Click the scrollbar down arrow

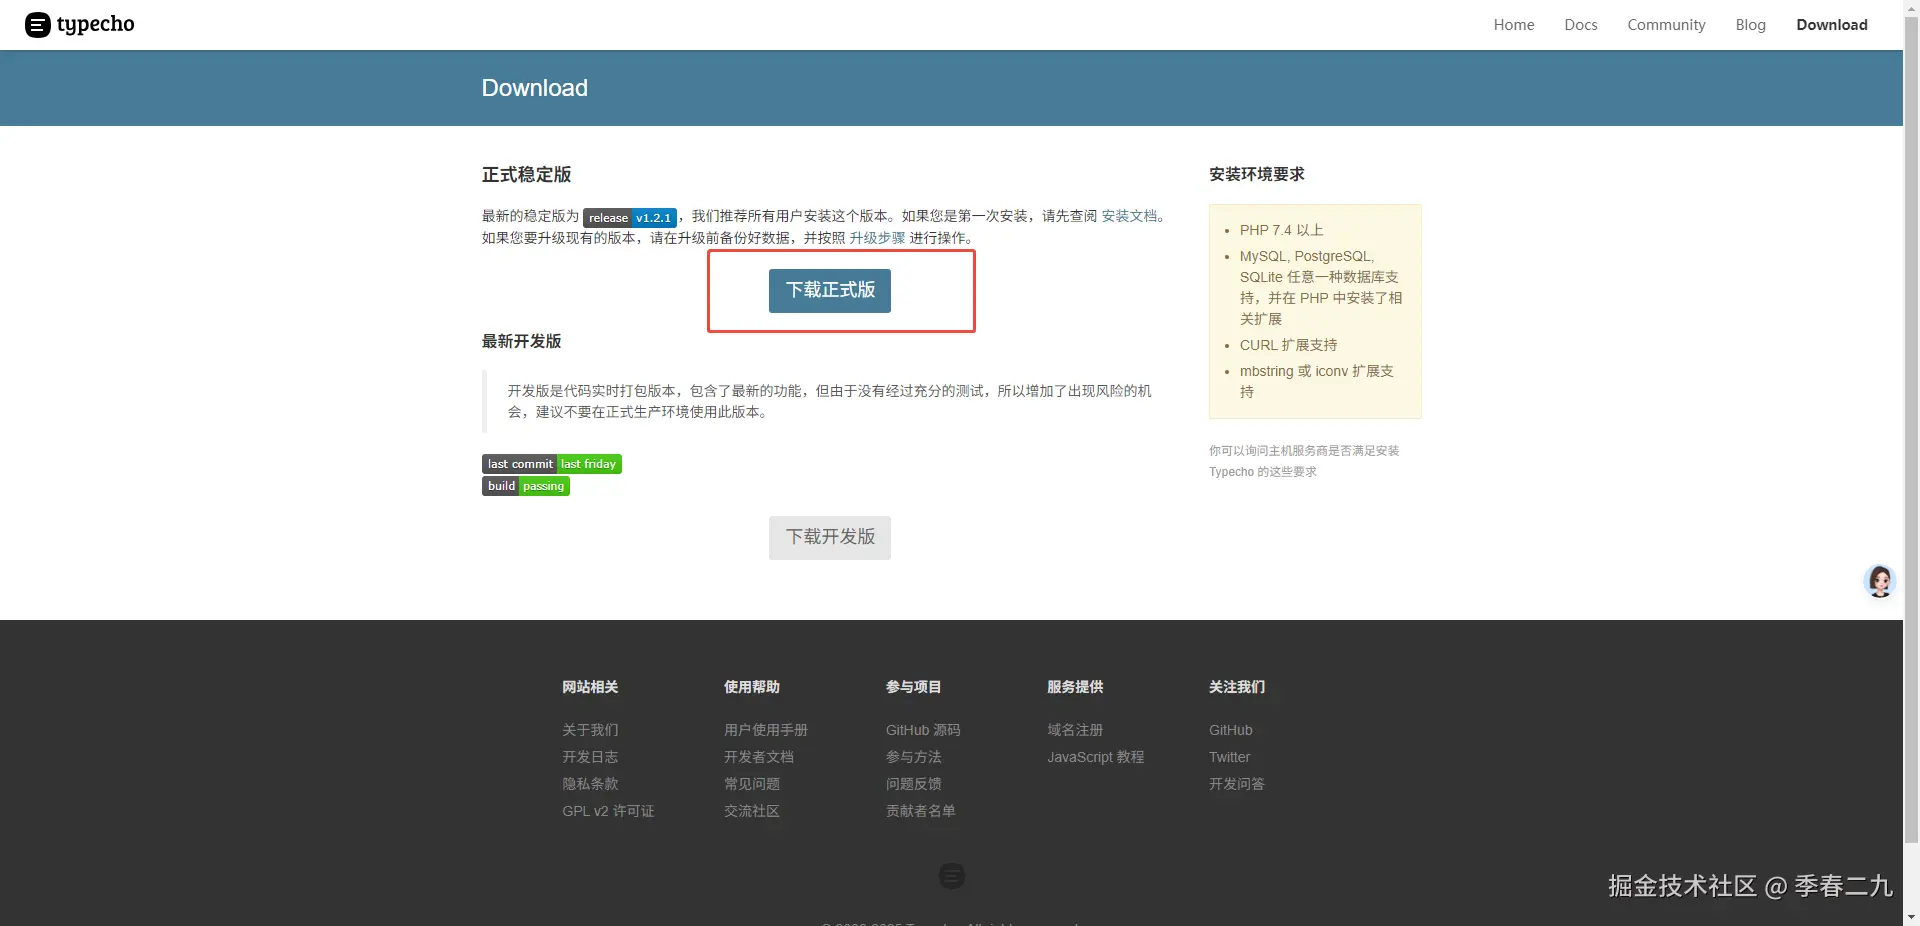coord(1911,917)
